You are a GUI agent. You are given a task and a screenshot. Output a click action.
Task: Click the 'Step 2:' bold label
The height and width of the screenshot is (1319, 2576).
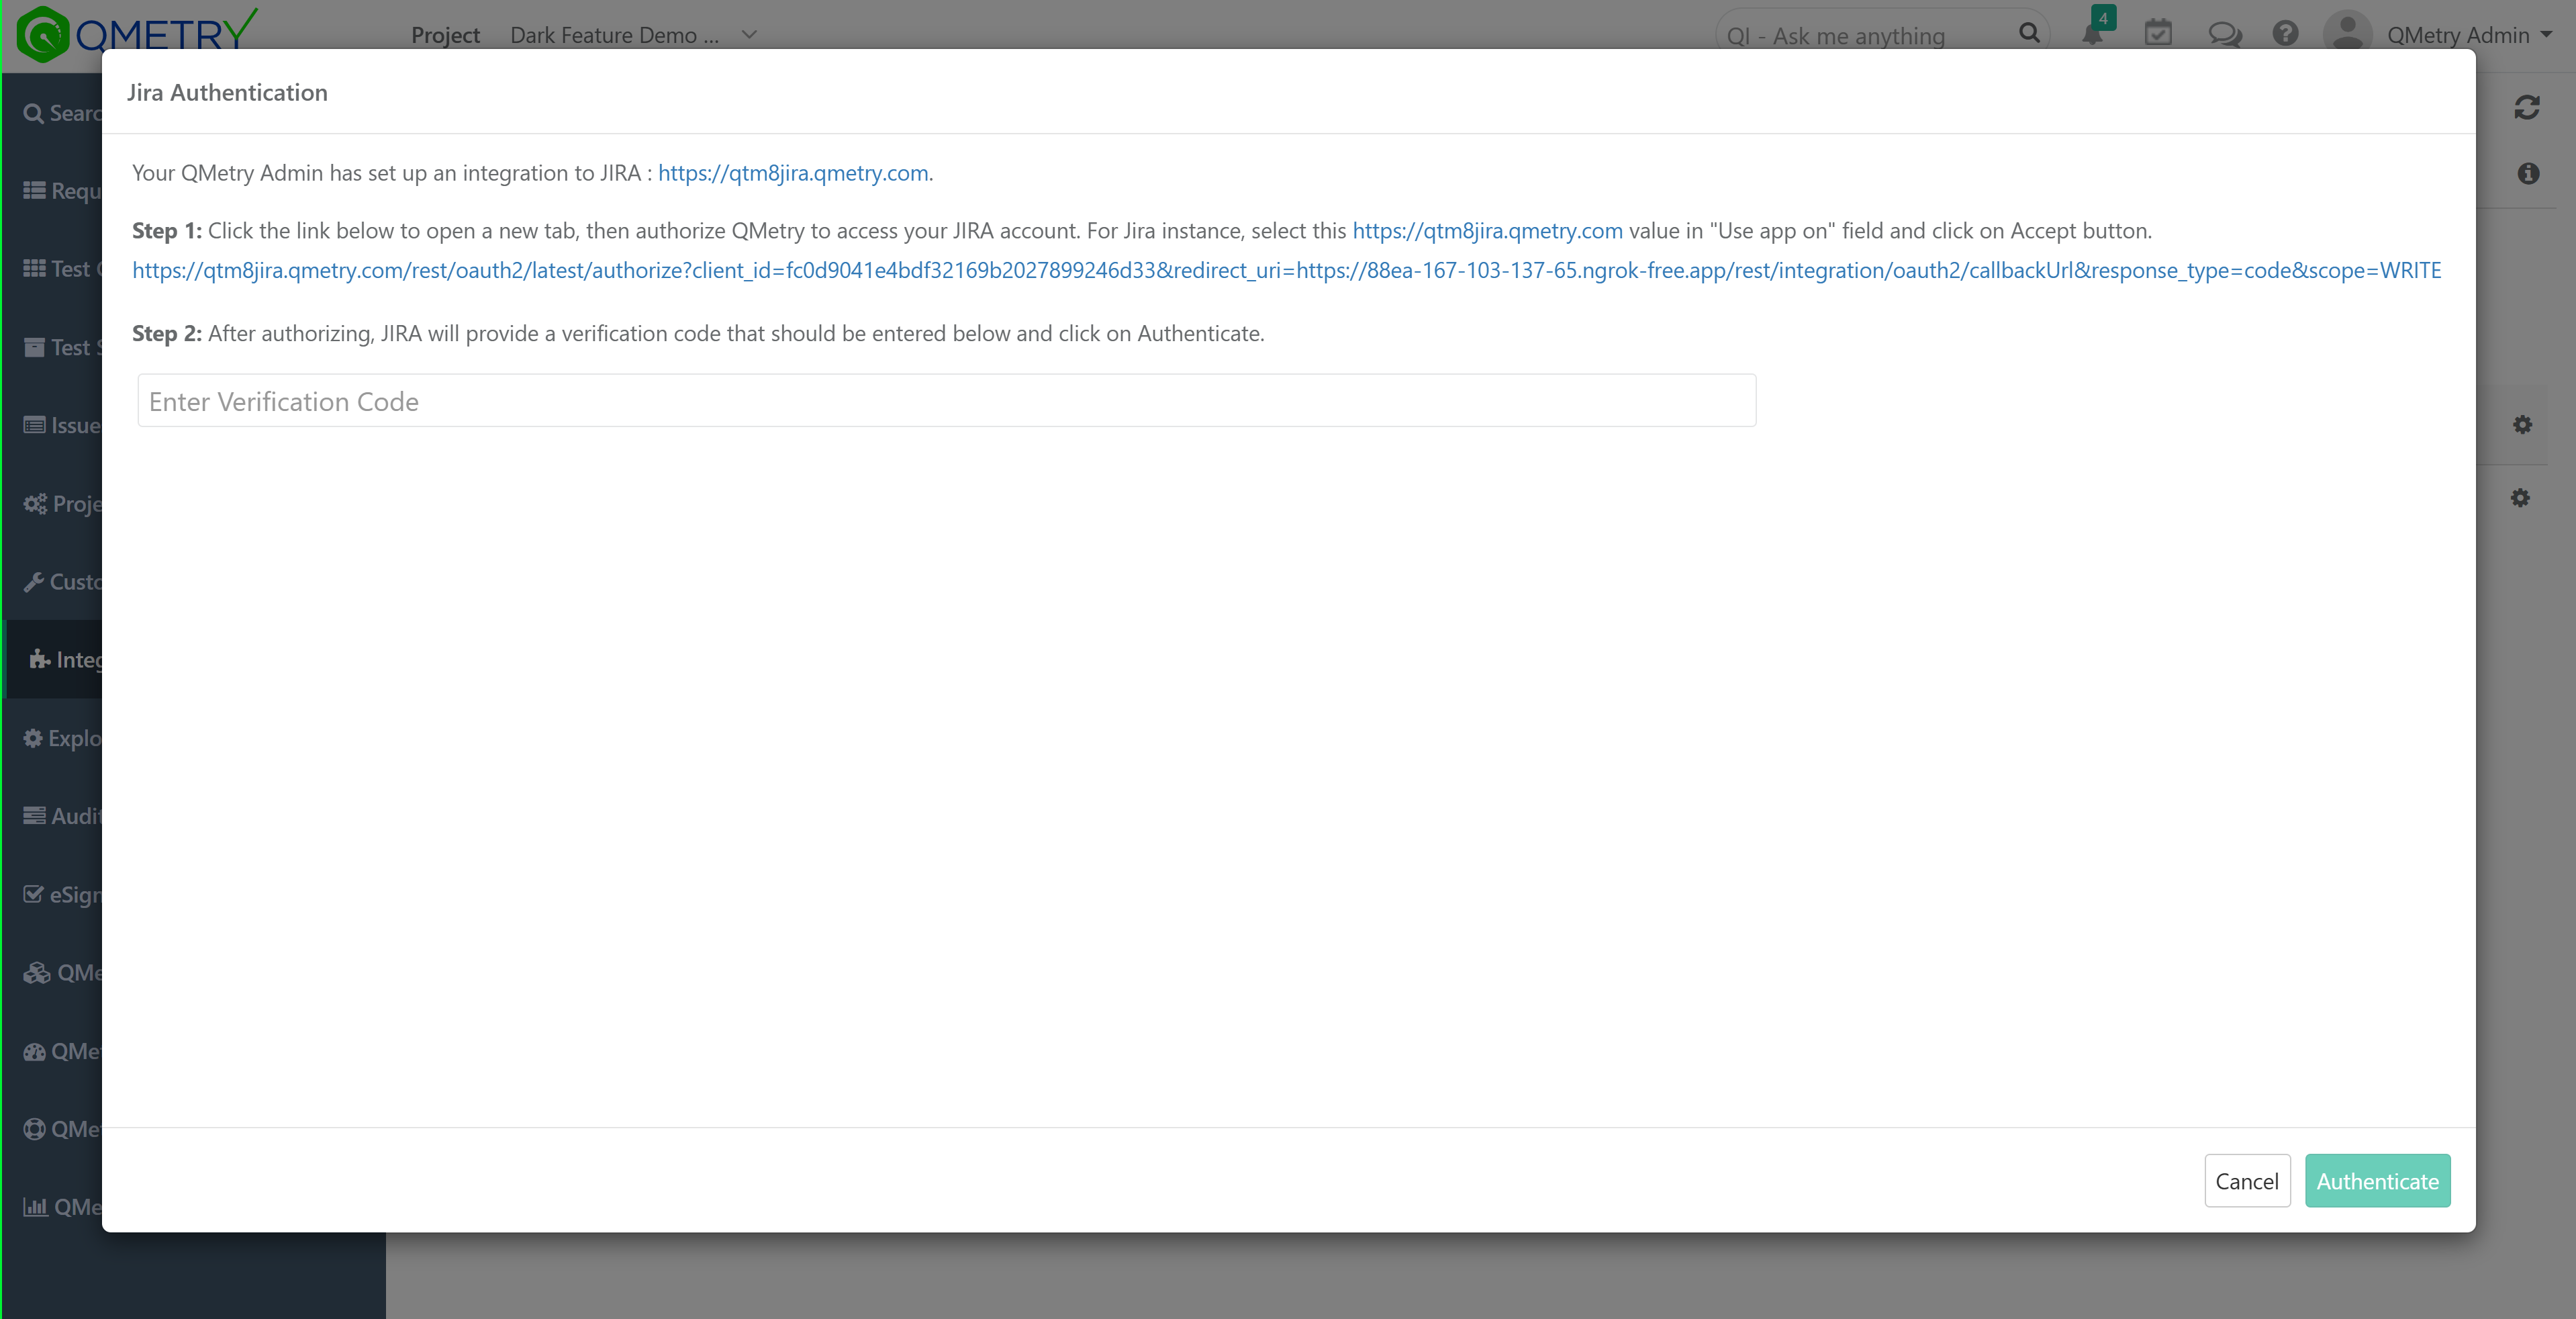point(167,334)
